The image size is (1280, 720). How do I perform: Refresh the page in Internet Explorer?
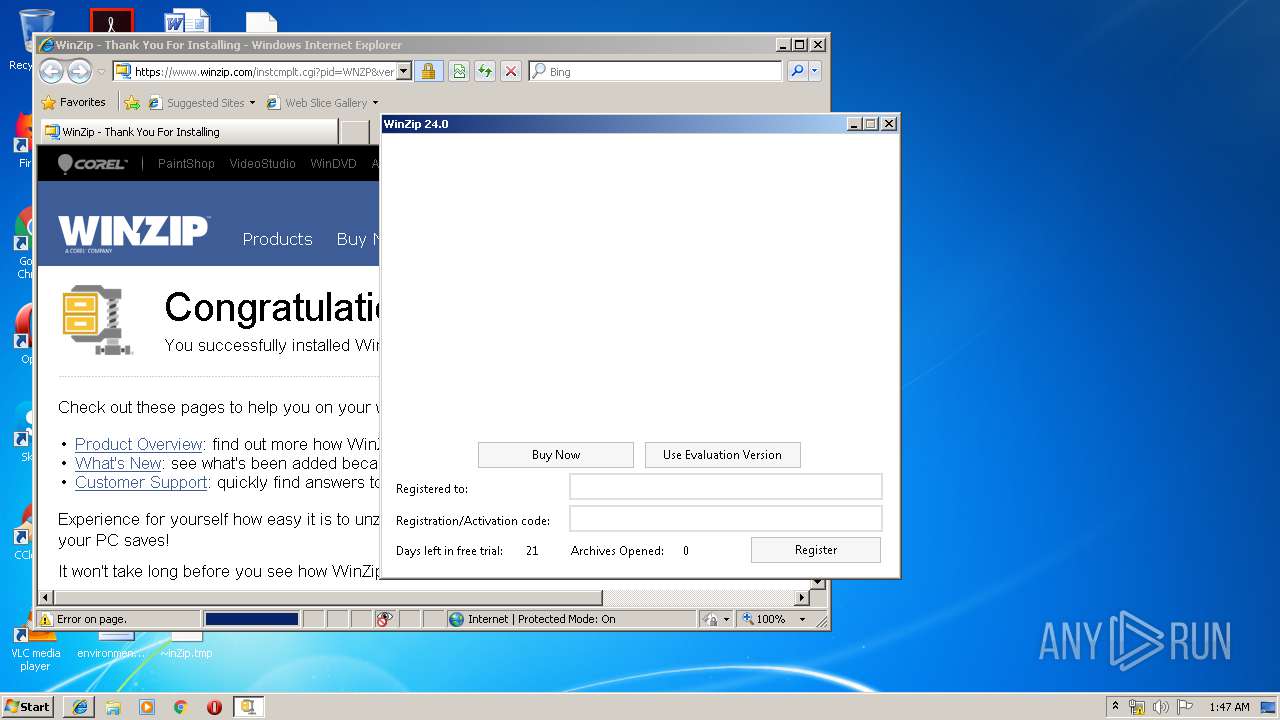(x=484, y=71)
